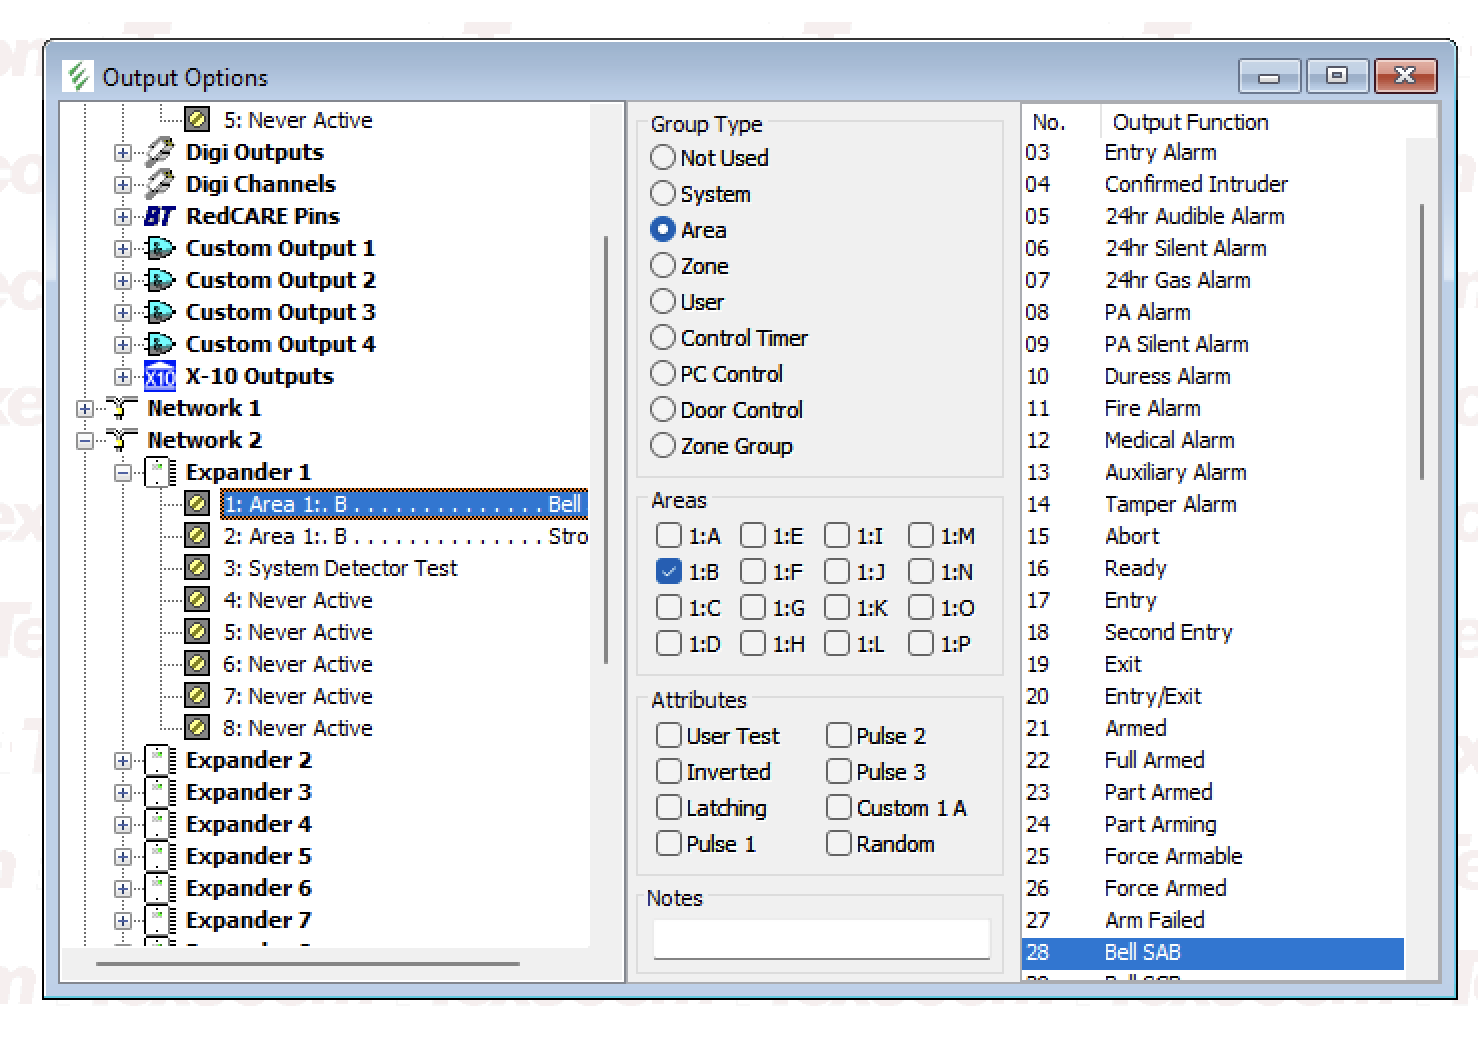Select Fire Alarm in output function list
The width and height of the screenshot is (1478, 1042).
tap(1152, 408)
